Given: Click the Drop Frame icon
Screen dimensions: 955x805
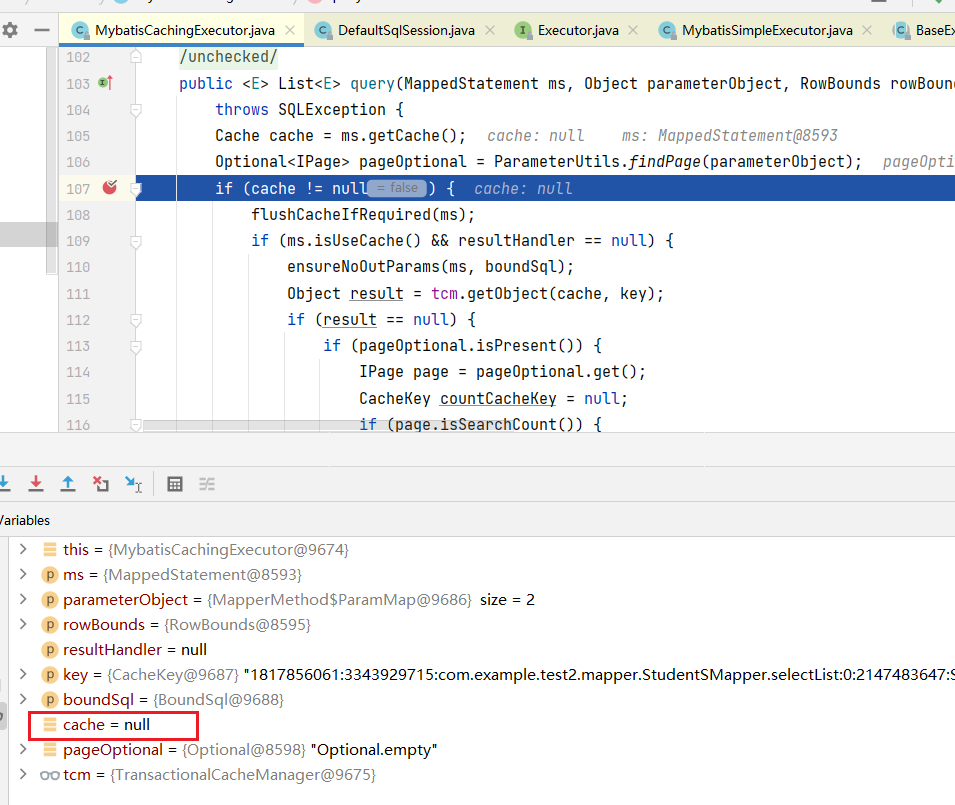Looking at the screenshot, I should (100, 484).
